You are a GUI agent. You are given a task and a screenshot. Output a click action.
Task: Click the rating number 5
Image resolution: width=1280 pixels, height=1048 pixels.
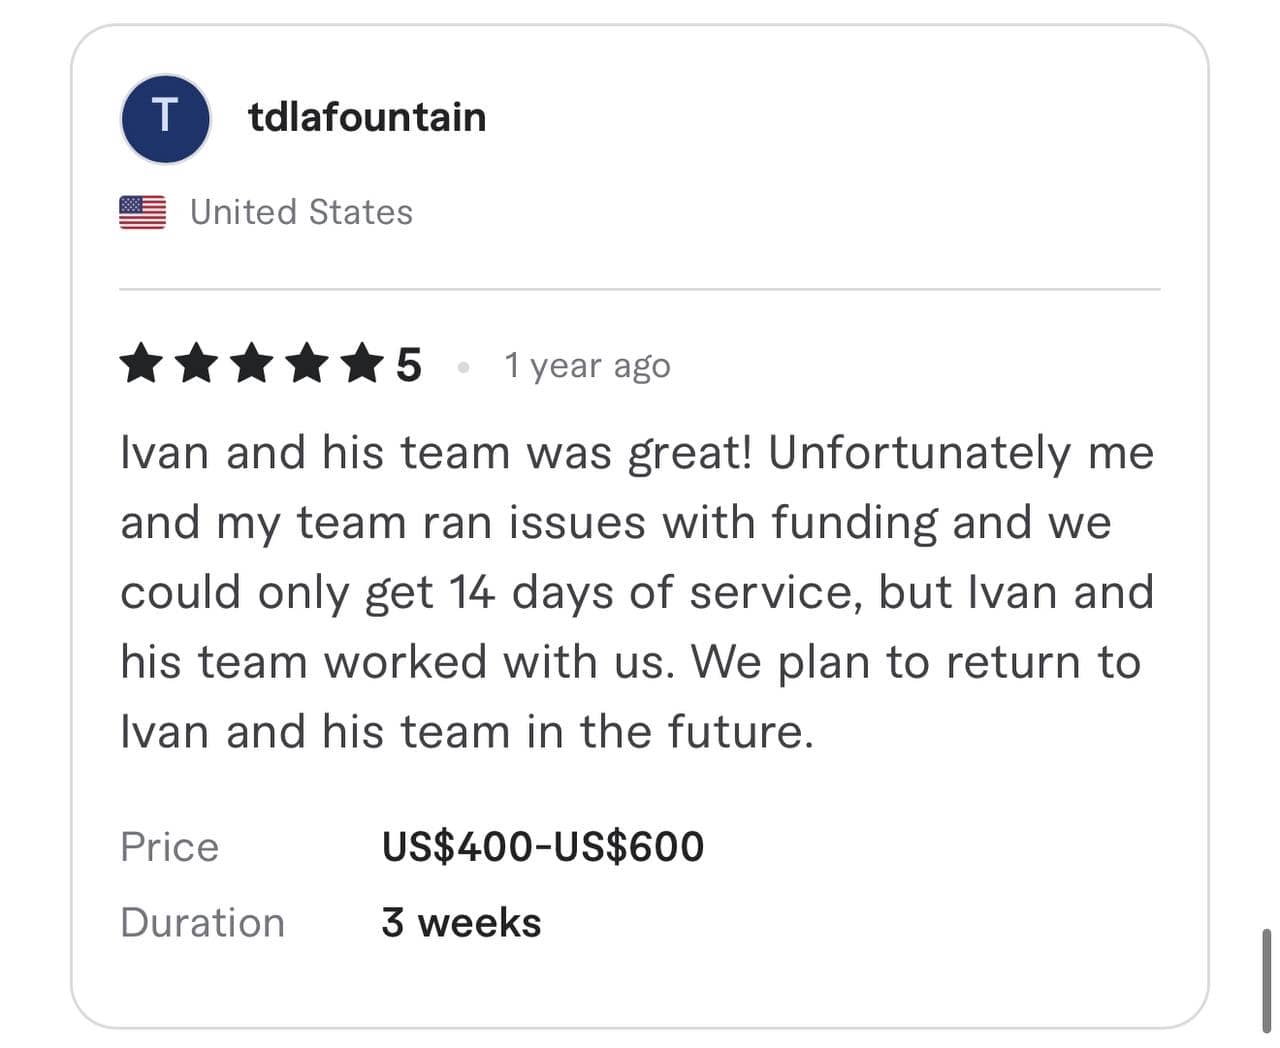click(408, 365)
